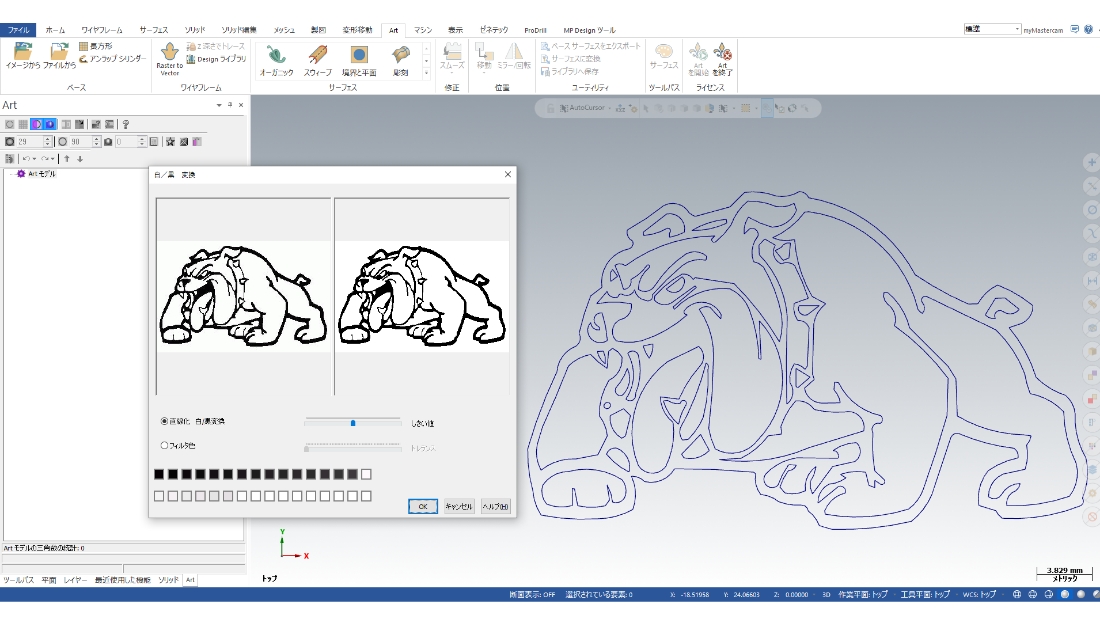This screenshot has width=1100, height=620.
Task: Click the globe icon in status bar
Action: click(1017, 594)
